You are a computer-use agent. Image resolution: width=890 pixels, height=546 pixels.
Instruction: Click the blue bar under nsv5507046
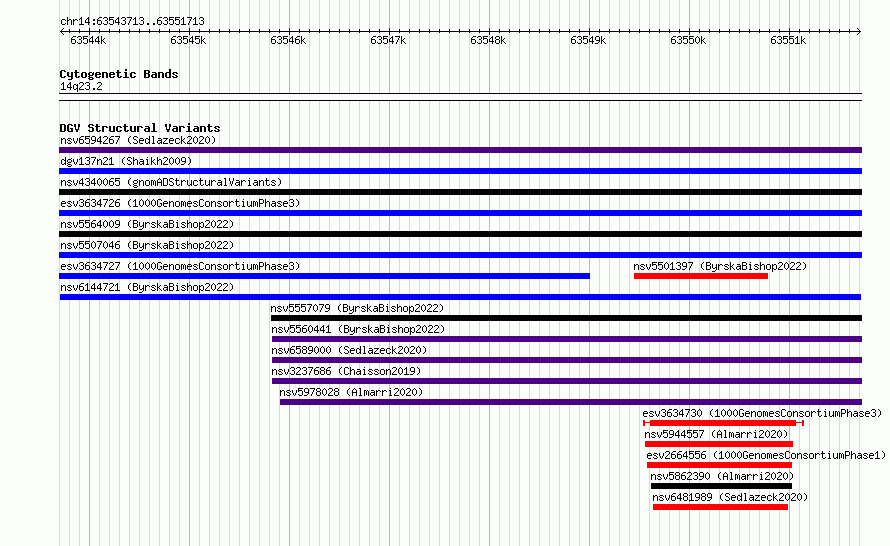(x=460, y=255)
